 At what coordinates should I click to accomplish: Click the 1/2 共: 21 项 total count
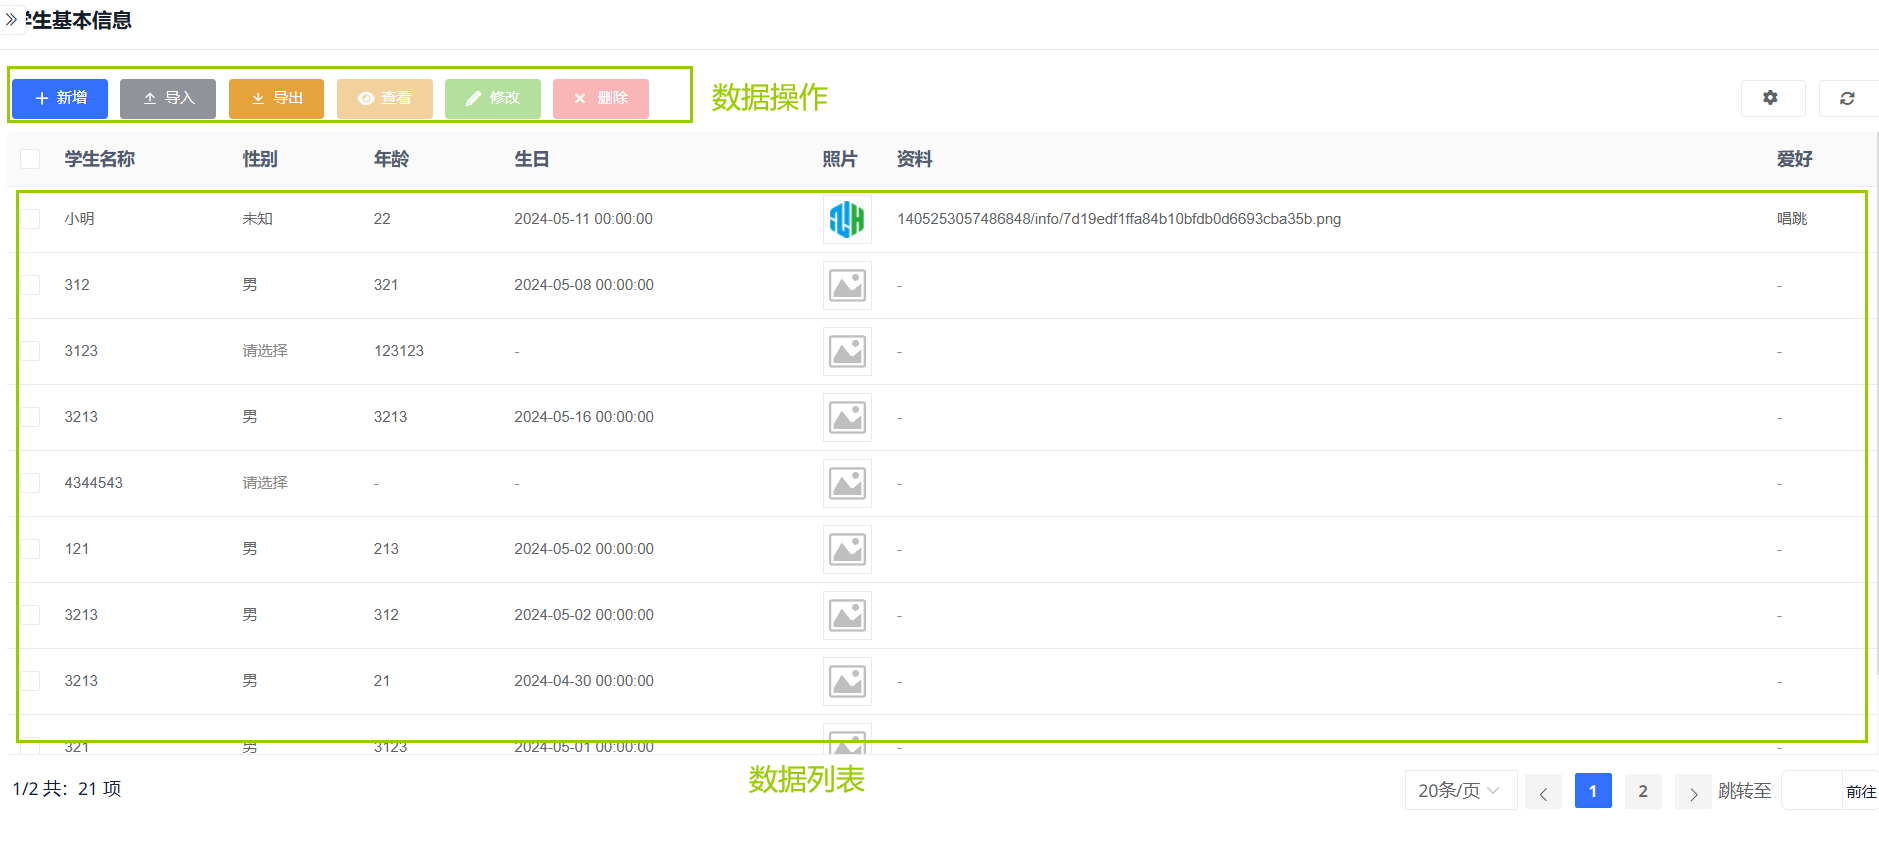point(67,789)
